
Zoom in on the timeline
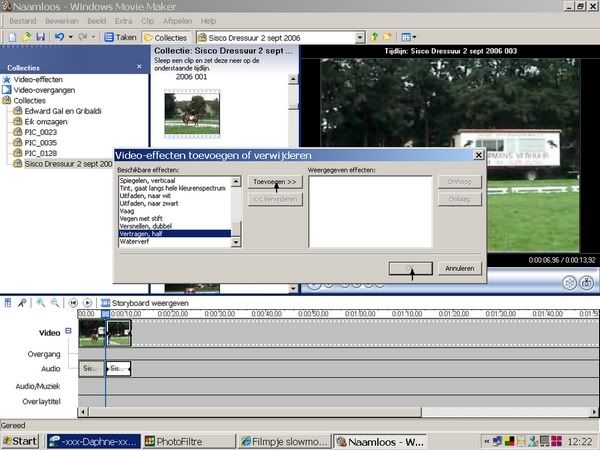tap(40, 302)
